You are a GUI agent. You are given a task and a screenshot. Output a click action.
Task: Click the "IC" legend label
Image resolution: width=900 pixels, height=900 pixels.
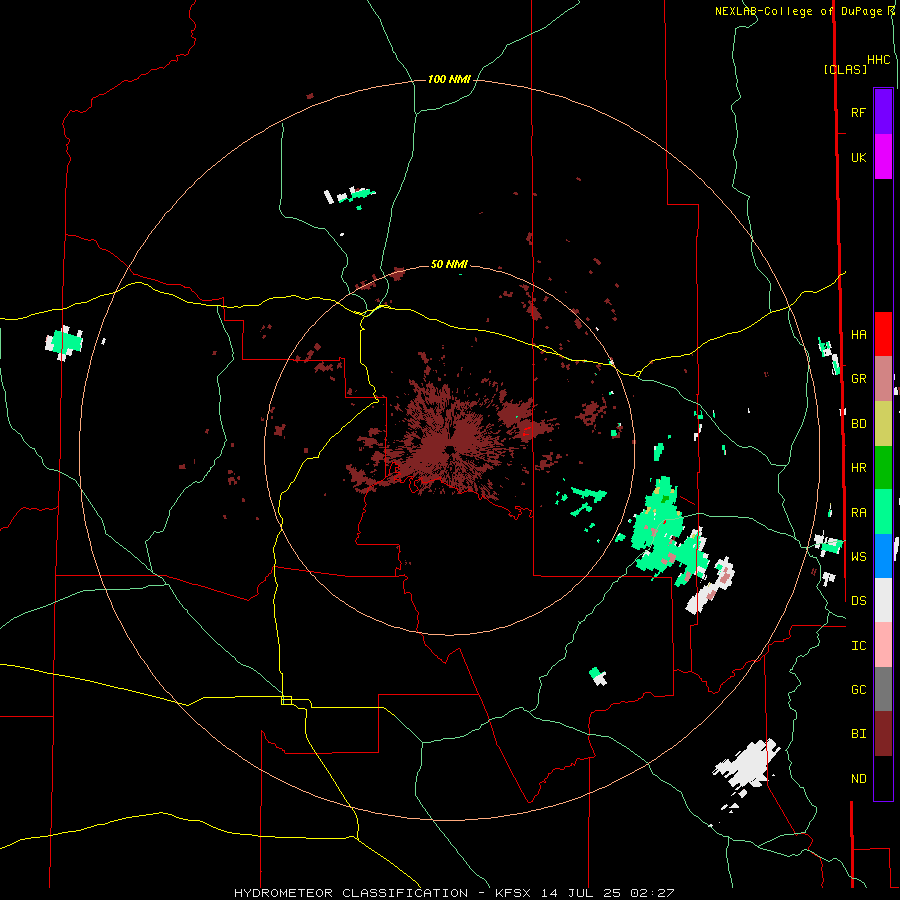(858, 646)
